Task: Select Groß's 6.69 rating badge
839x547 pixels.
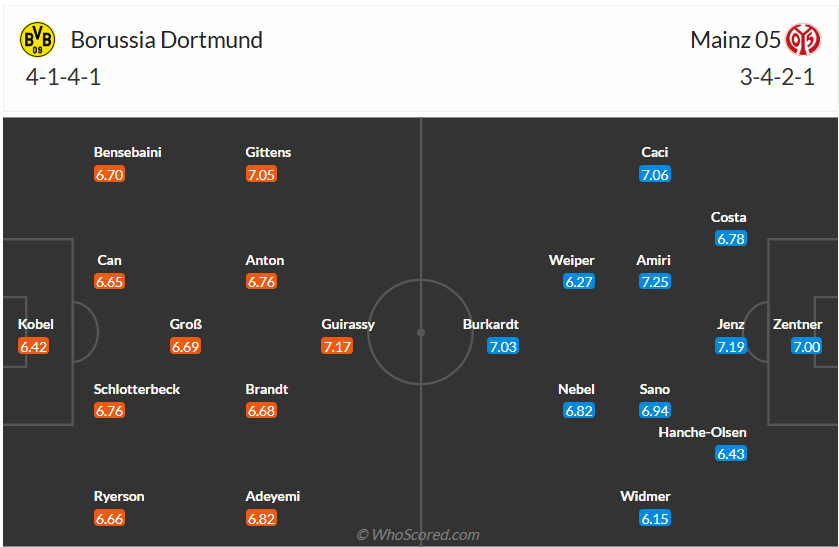Action: (x=185, y=346)
